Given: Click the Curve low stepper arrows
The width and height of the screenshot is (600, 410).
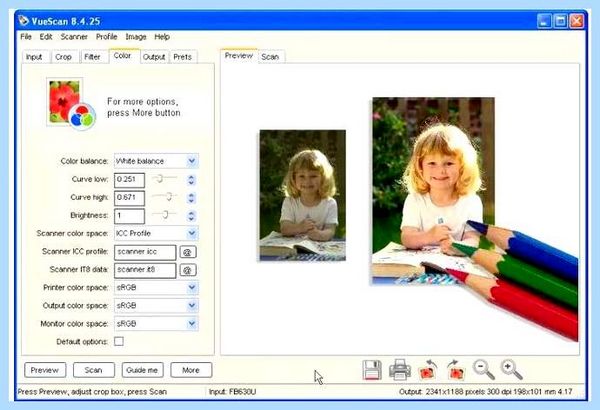Looking at the screenshot, I should tap(191, 180).
